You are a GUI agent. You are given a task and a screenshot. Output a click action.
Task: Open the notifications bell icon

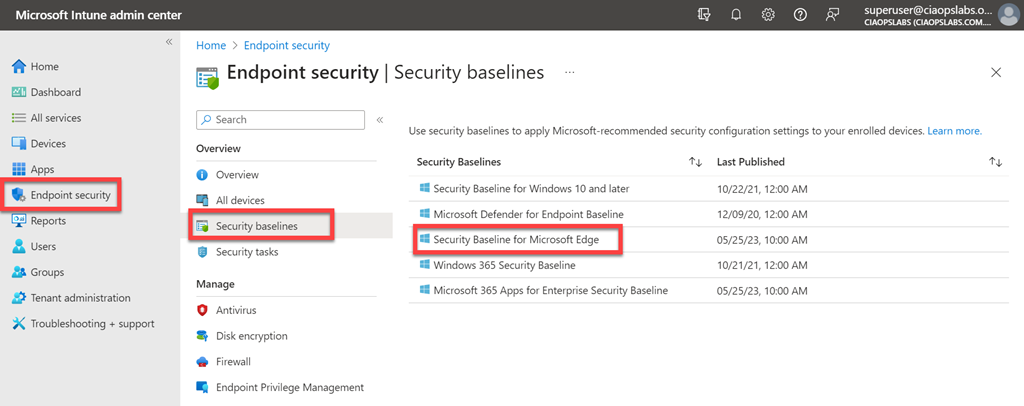click(x=736, y=14)
